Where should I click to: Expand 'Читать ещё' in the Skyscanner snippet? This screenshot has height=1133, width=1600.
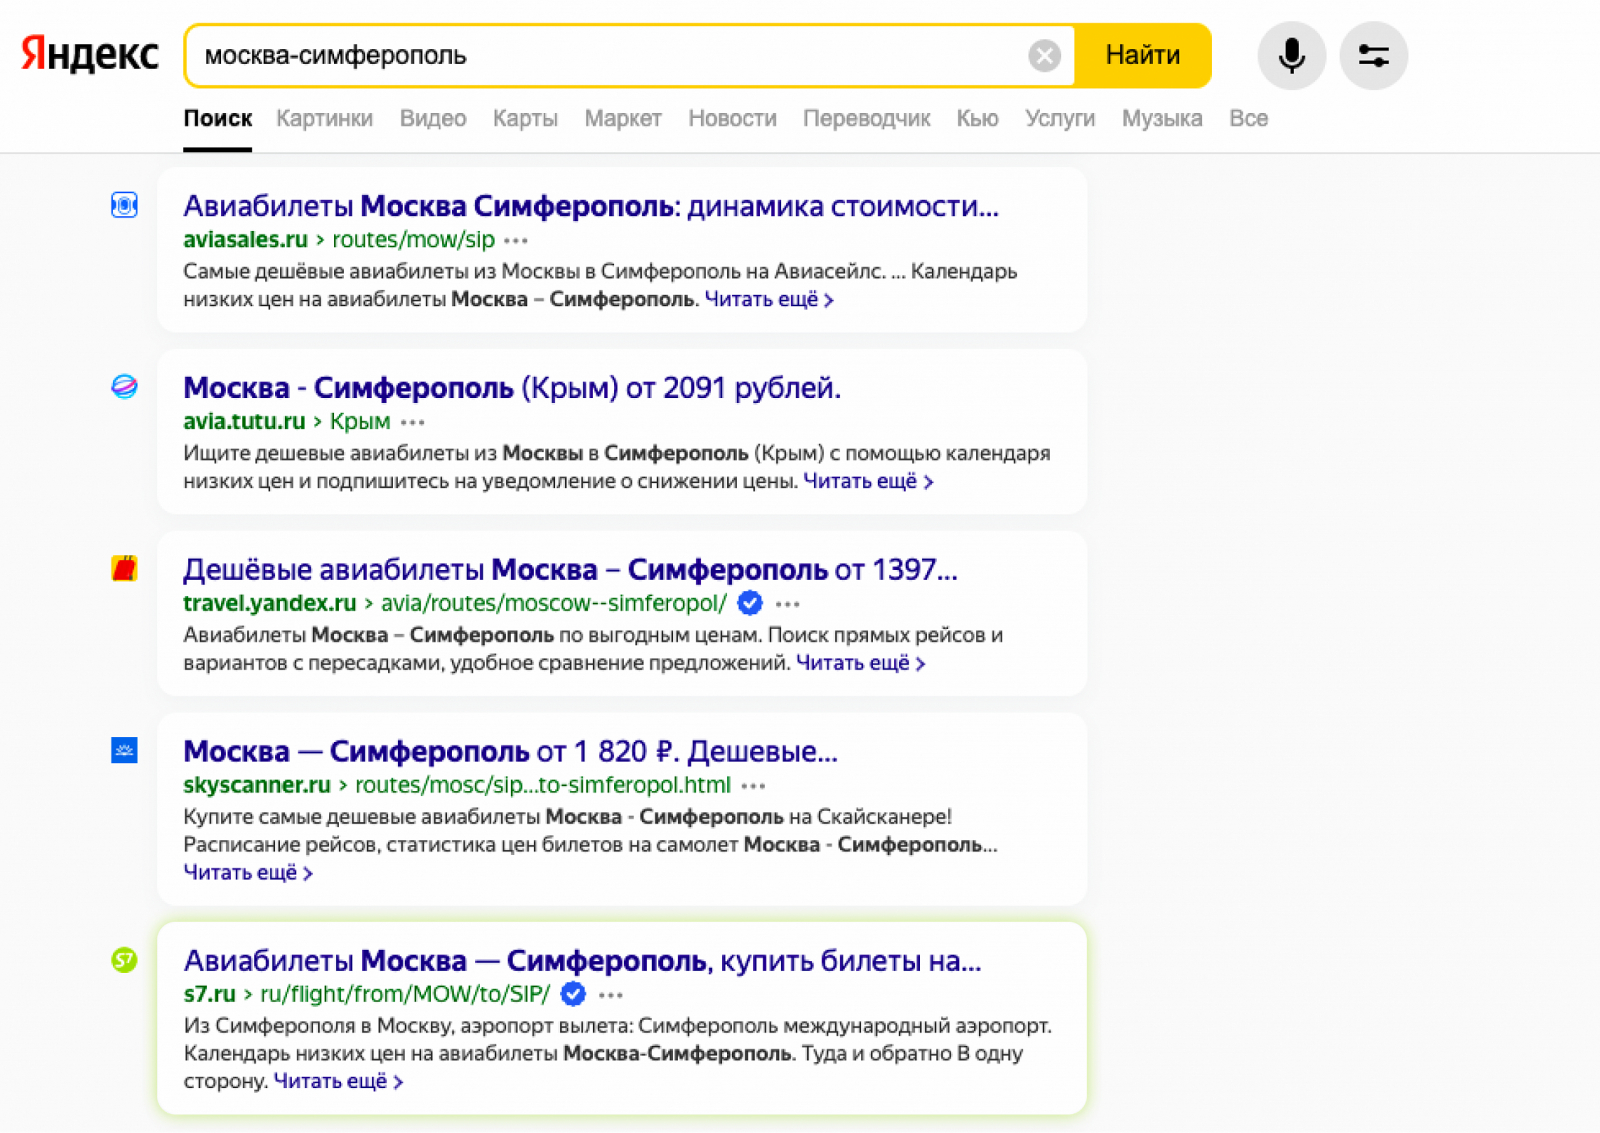click(248, 873)
